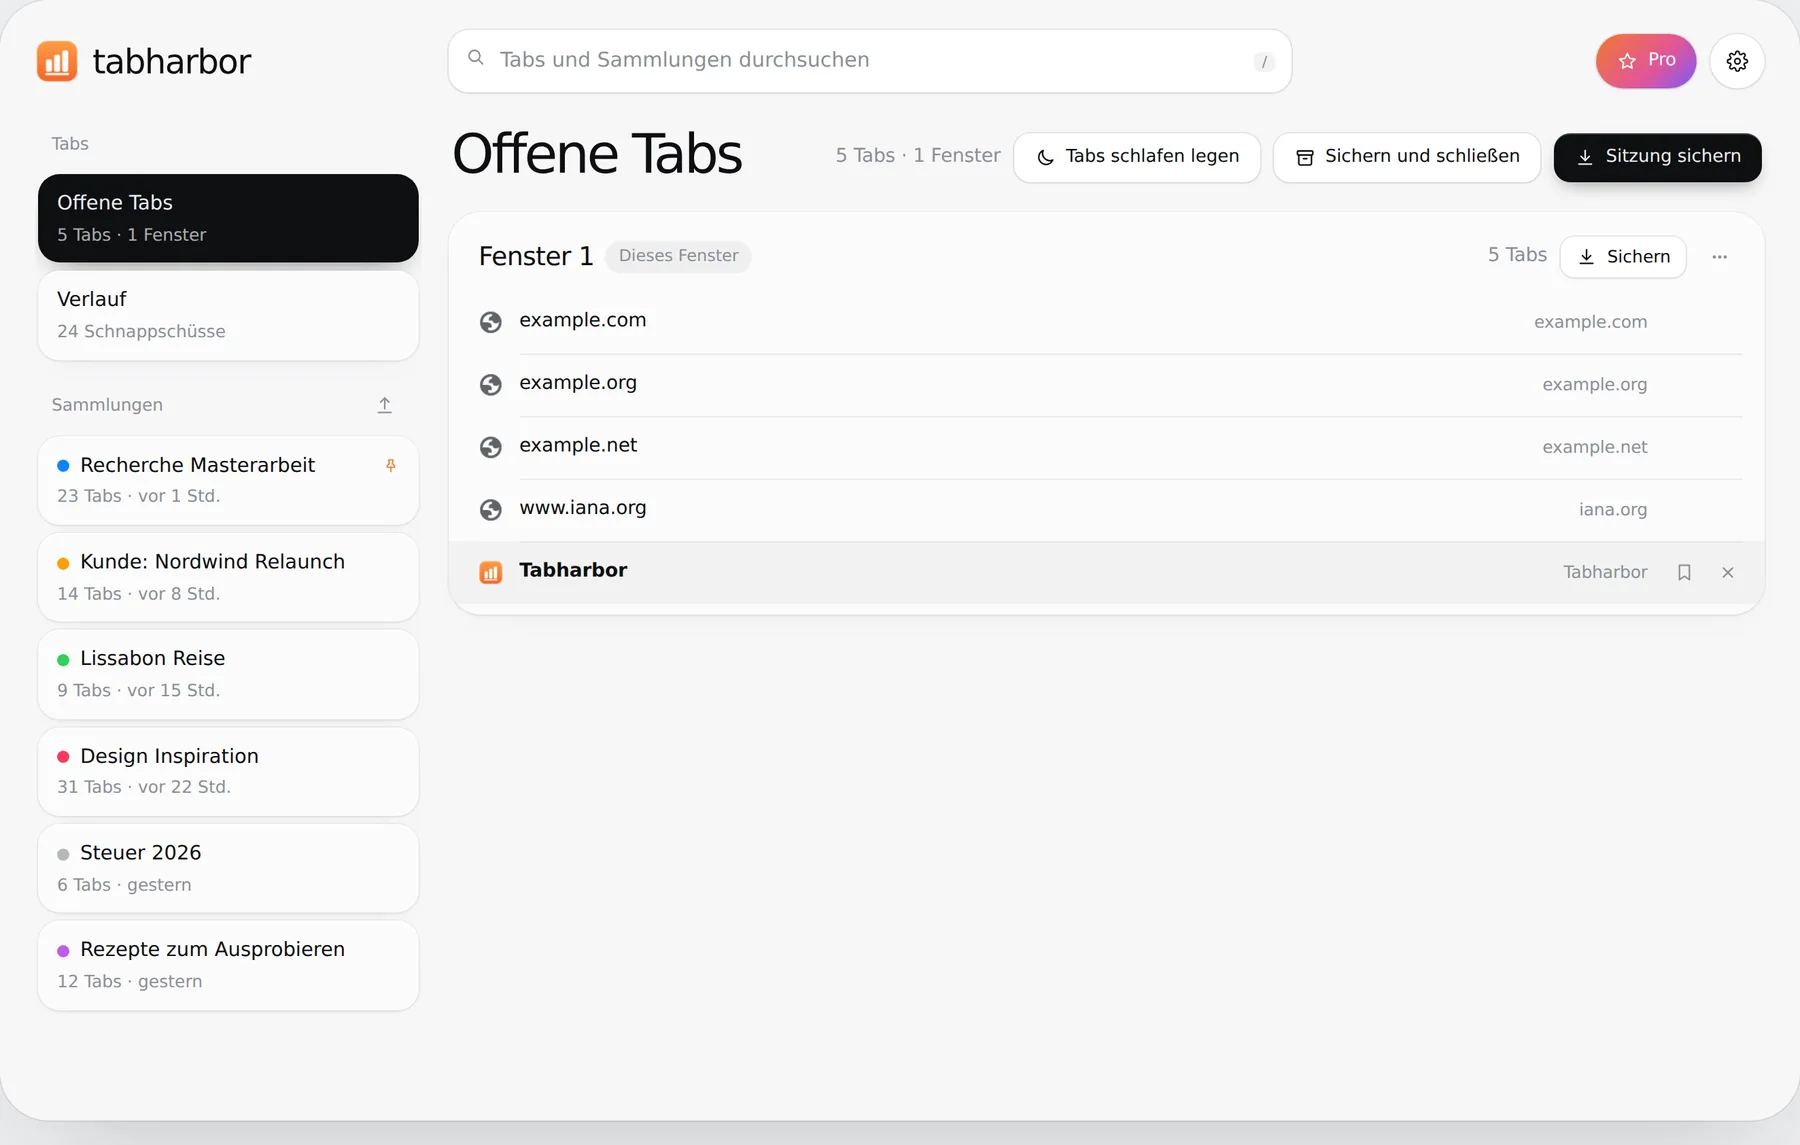Click the Sammlungen section label
1800x1145 pixels.
coord(107,405)
